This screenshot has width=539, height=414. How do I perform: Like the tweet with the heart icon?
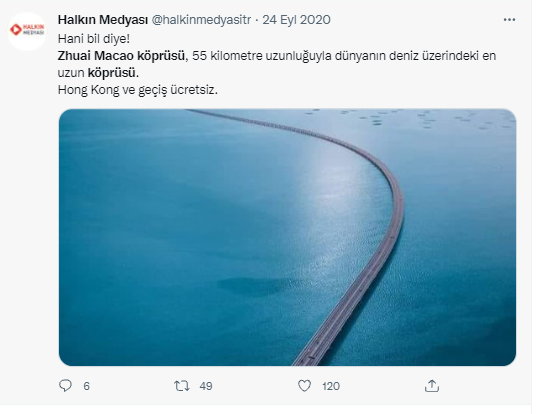304,386
